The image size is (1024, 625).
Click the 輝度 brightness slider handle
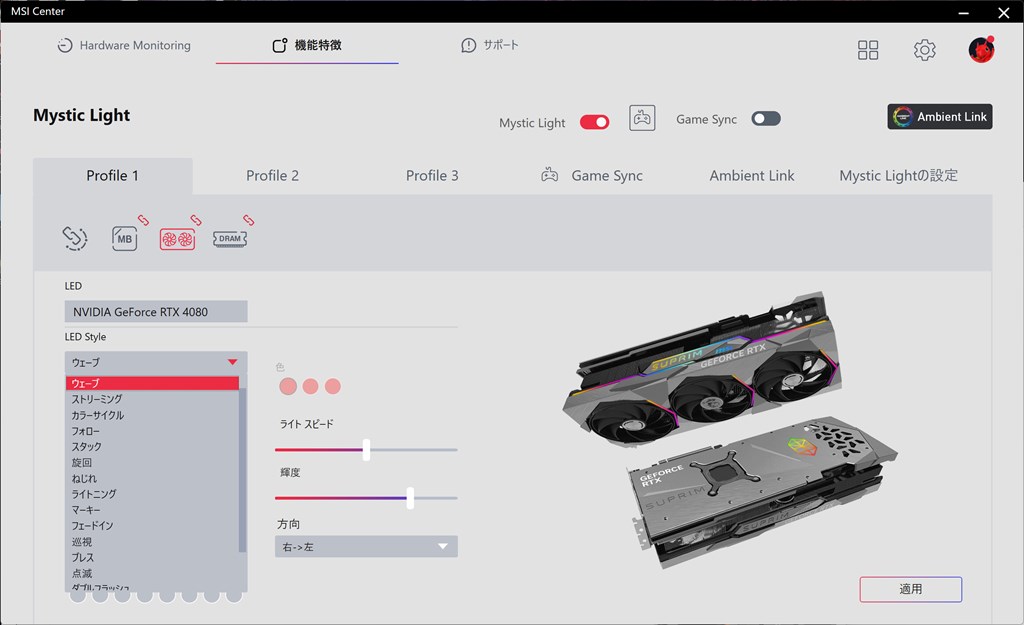(x=410, y=498)
